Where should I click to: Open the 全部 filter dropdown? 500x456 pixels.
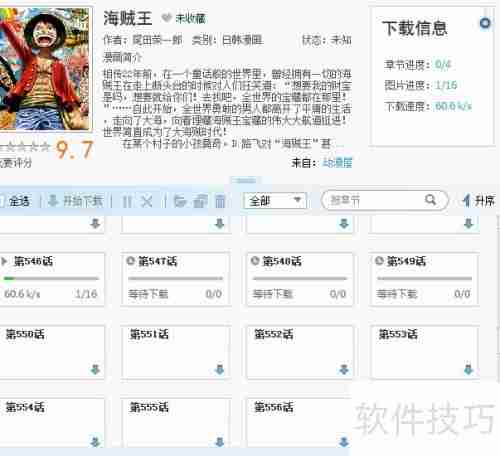[275, 201]
